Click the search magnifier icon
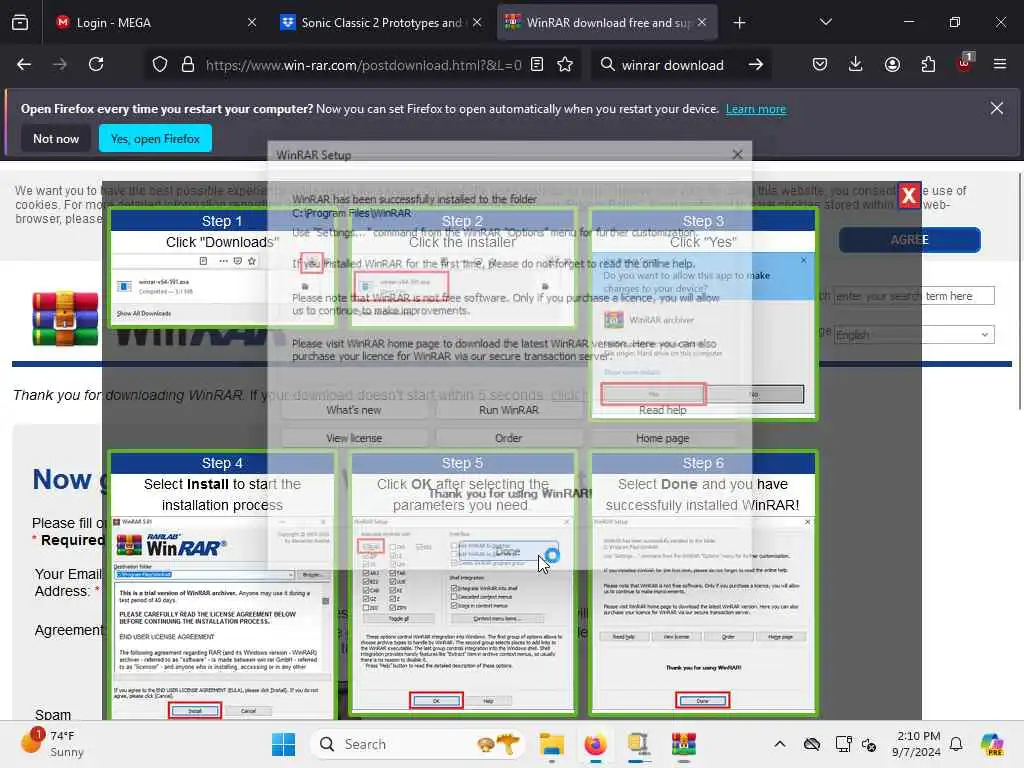Viewport: 1024px width, 768px height. pos(607,65)
